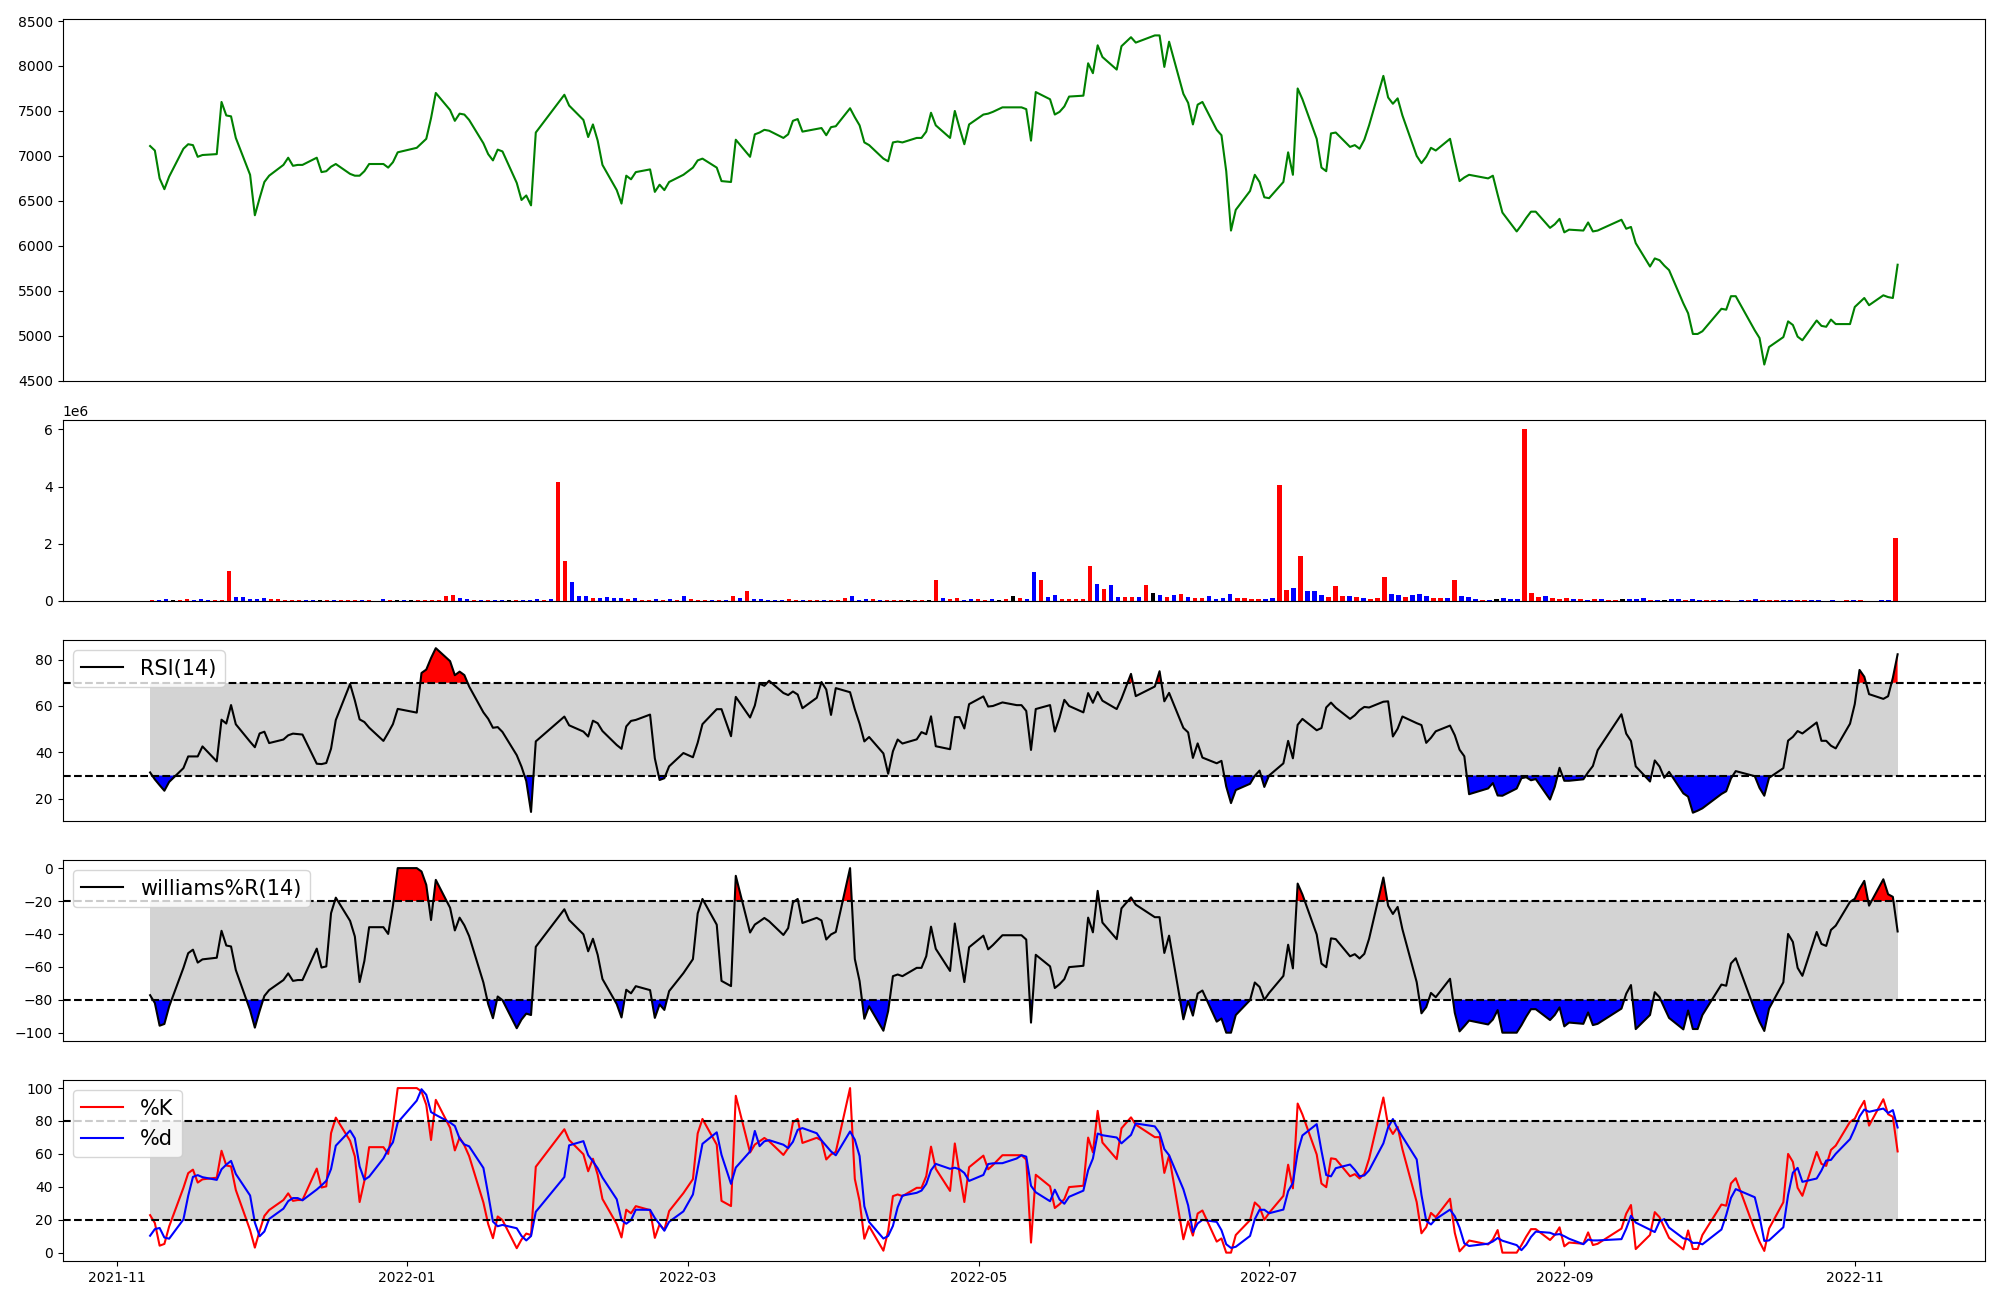Viewport: 2000px width, 1300px height.
Task: Click the 2022-03 x-axis date label
Action: point(689,1277)
